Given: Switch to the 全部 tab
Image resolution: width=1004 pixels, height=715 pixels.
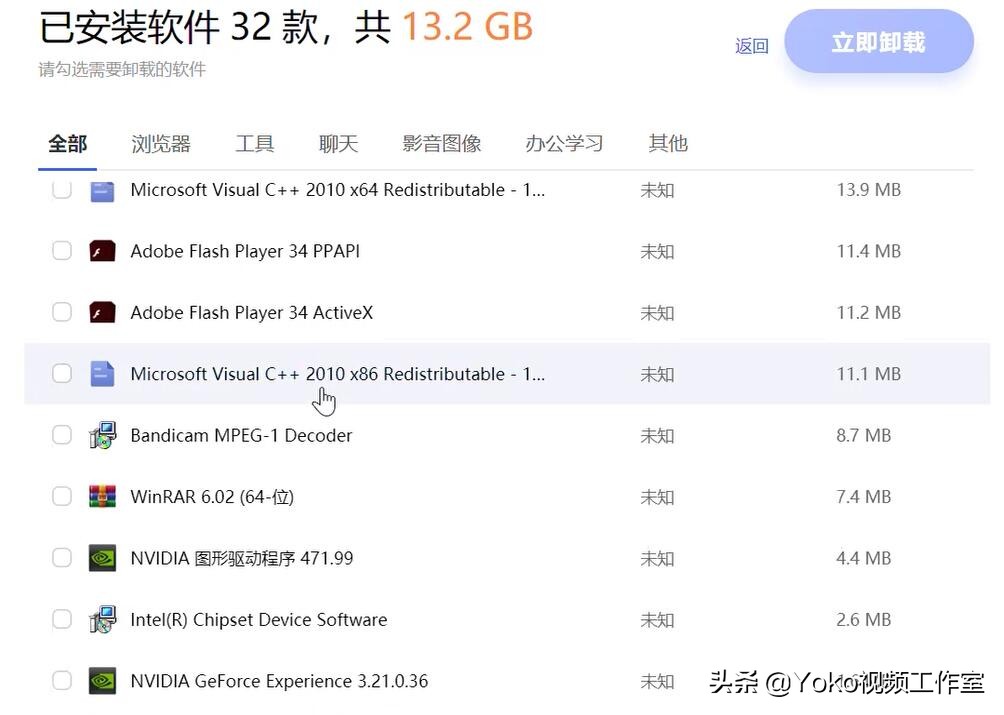Looking at the screenshot, I should 67,143.
